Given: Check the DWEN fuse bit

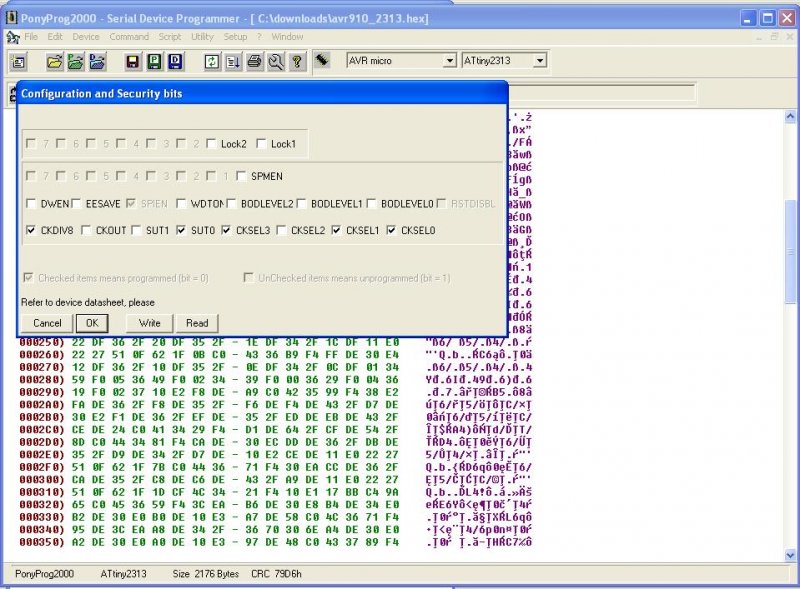Looking at the screenshot, I should [x=31, y=204].
